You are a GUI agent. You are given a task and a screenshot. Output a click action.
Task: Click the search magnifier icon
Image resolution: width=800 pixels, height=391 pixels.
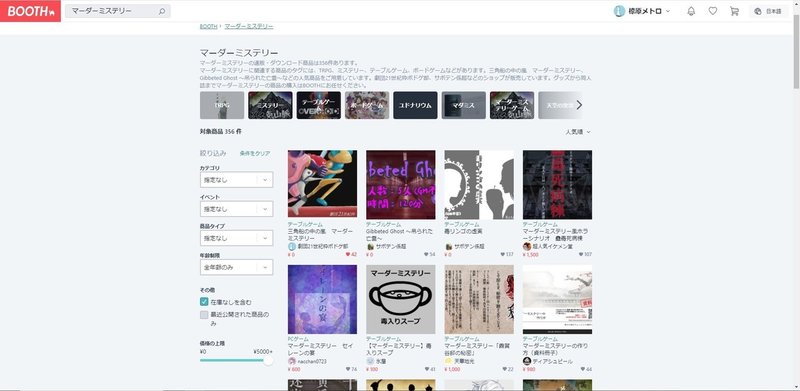coord(162,11)
